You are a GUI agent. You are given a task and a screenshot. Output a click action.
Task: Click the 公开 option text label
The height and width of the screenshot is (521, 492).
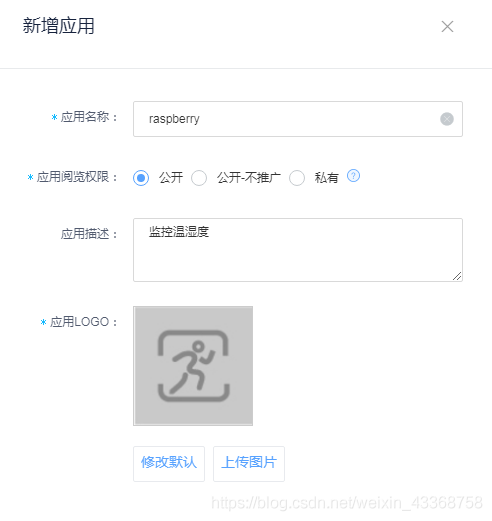pyautogui.click(x=171, y=178)
